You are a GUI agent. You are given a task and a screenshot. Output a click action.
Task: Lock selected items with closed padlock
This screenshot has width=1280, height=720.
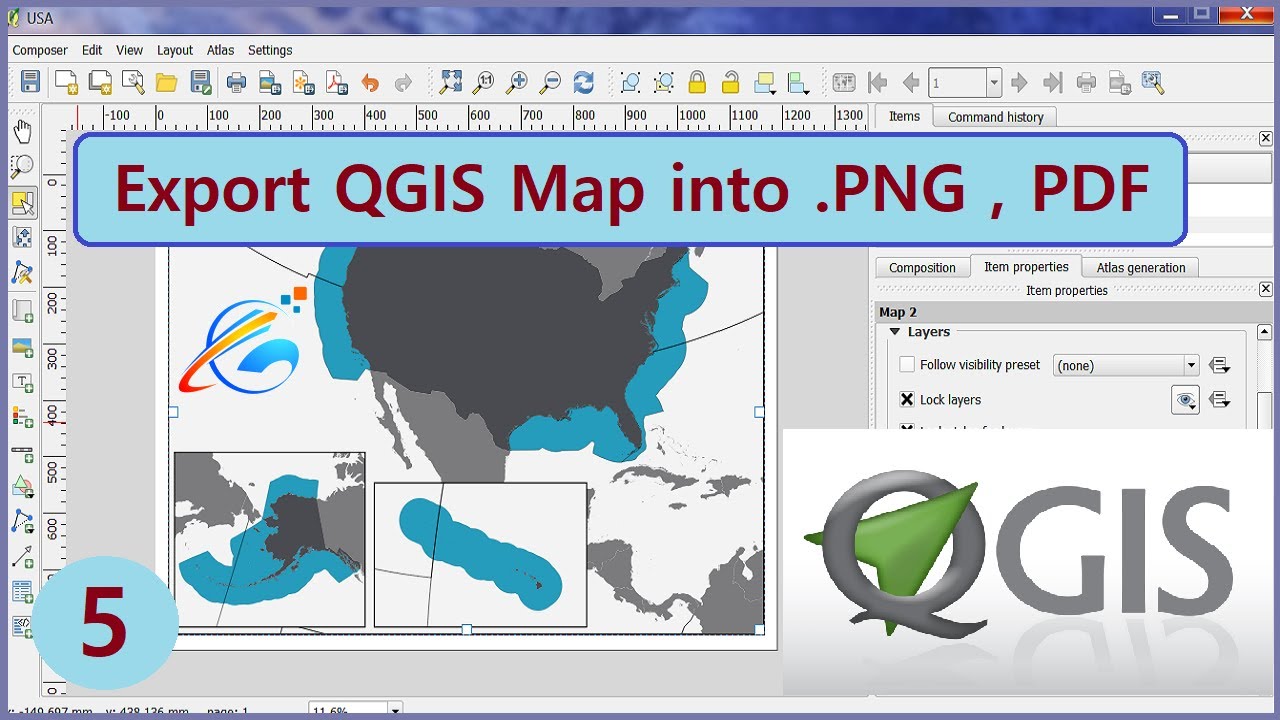coord(697,82)
